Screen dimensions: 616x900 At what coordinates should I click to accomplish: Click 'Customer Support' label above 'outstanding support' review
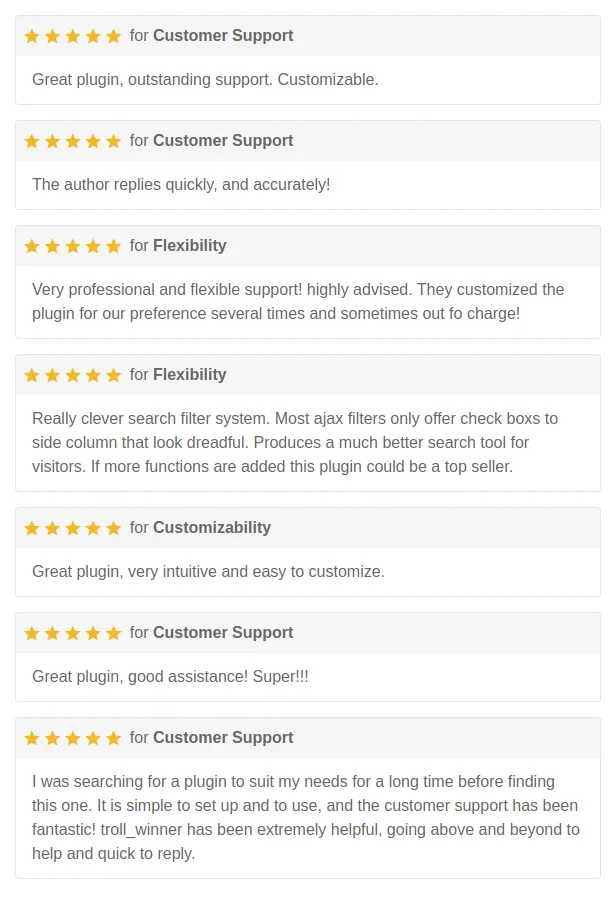(223, 36)
